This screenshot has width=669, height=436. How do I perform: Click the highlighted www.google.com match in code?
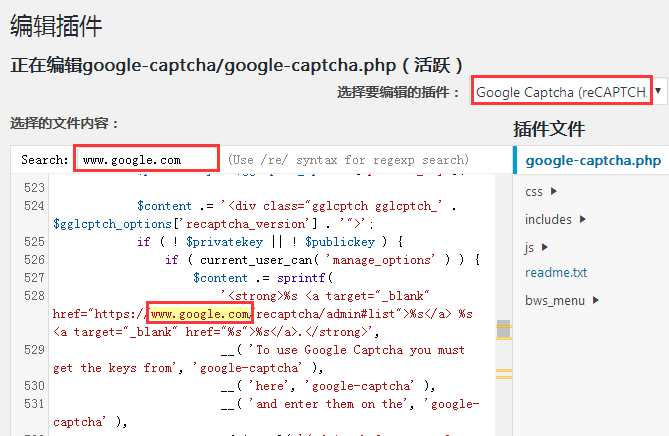[x=200, y=314]
